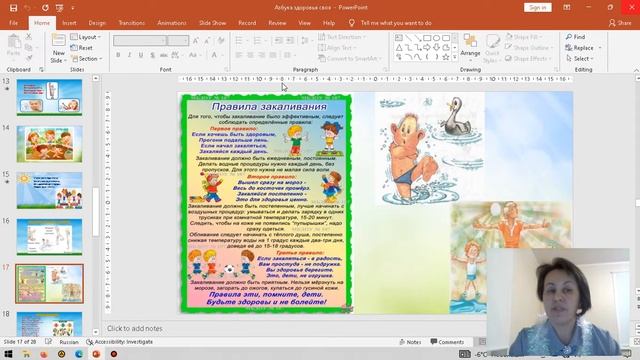The height and width of the screenshot is (360, 640).
Task: Select the Star shape in shapes gallery
Action: tap(446, 57)
